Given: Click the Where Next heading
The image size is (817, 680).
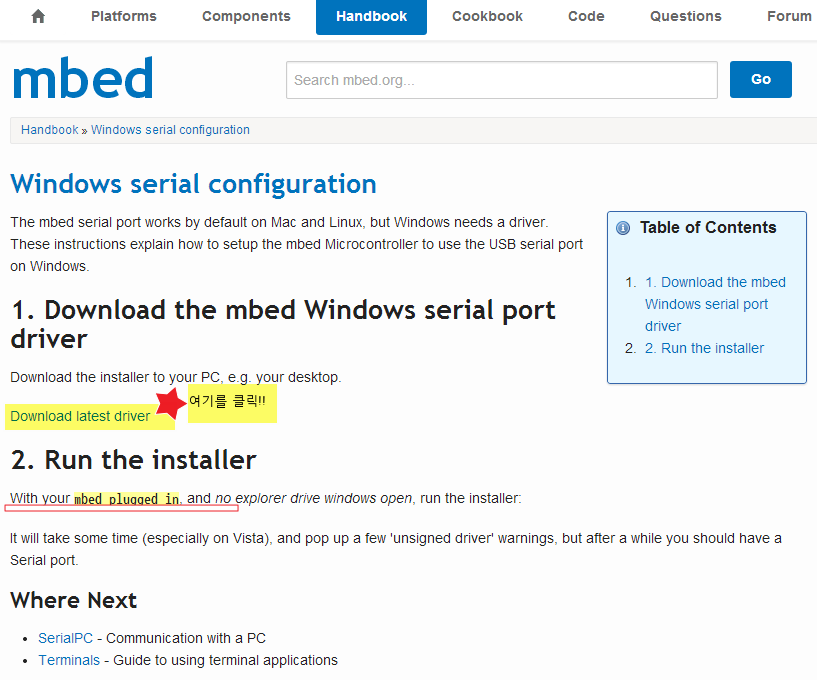Looking at the screenshot, I should coord(73,600).
